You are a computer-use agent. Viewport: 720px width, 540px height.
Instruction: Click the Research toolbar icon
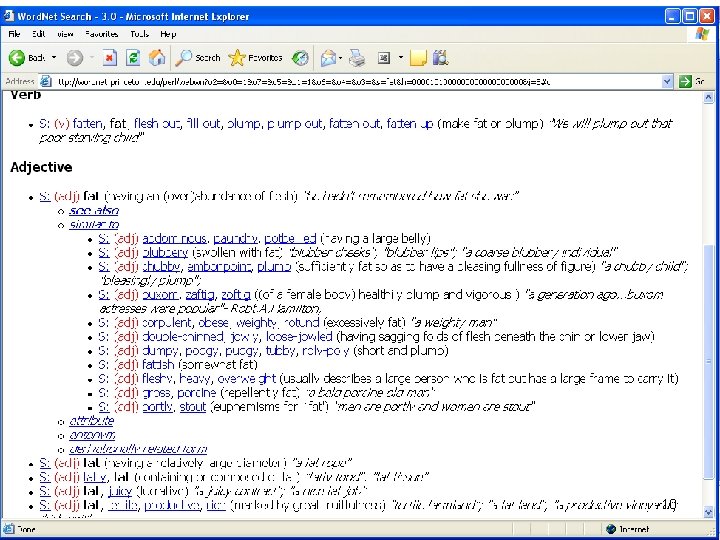coord(440,58)
